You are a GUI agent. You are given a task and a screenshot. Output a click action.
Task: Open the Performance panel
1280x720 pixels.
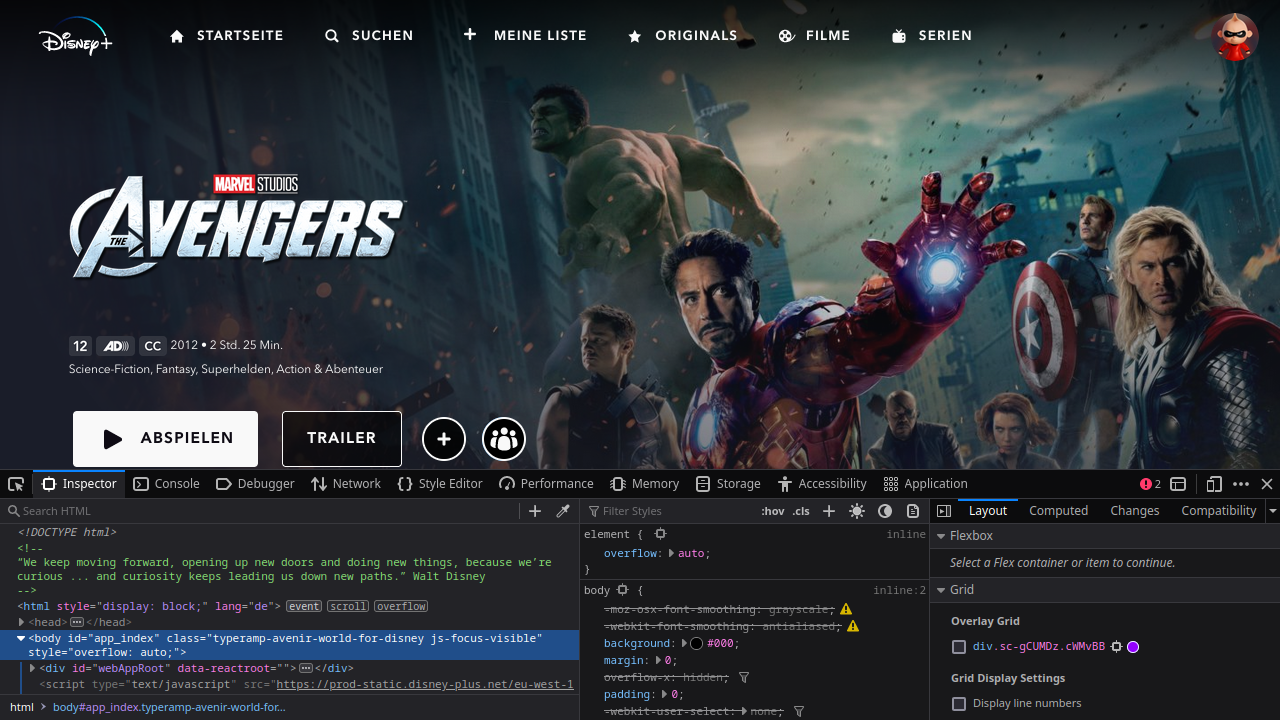[546, 484]
